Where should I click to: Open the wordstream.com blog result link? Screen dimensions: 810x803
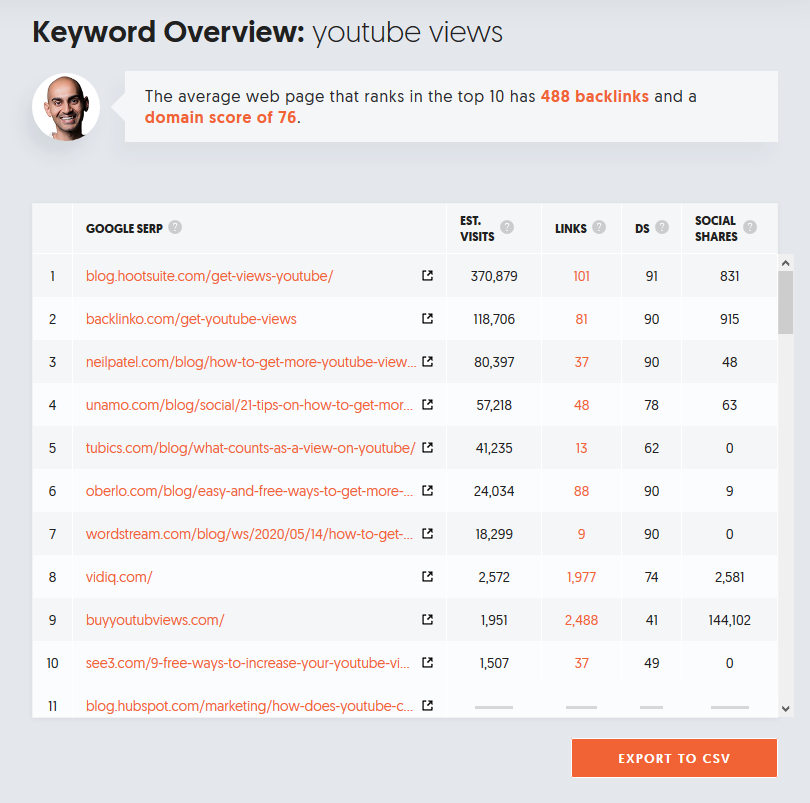[249, 534]
